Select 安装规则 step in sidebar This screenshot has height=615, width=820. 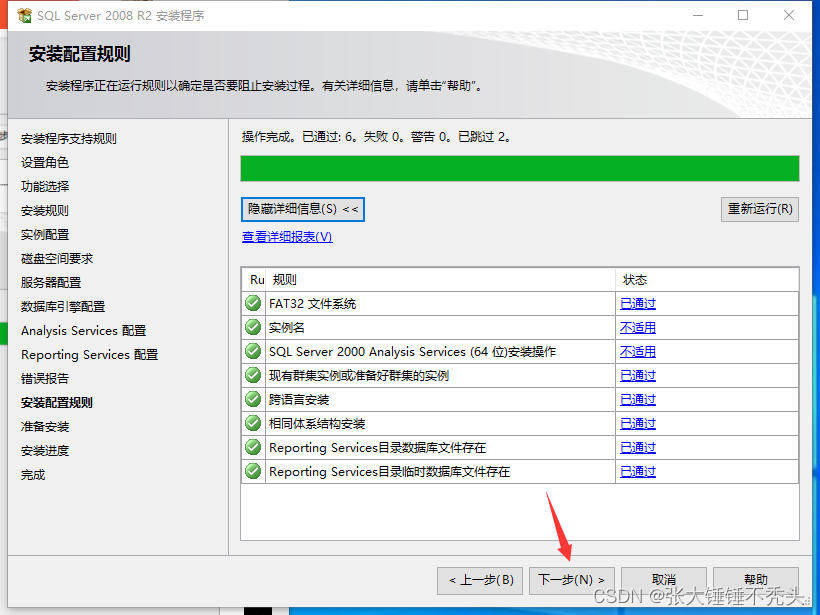coord(45,211)
